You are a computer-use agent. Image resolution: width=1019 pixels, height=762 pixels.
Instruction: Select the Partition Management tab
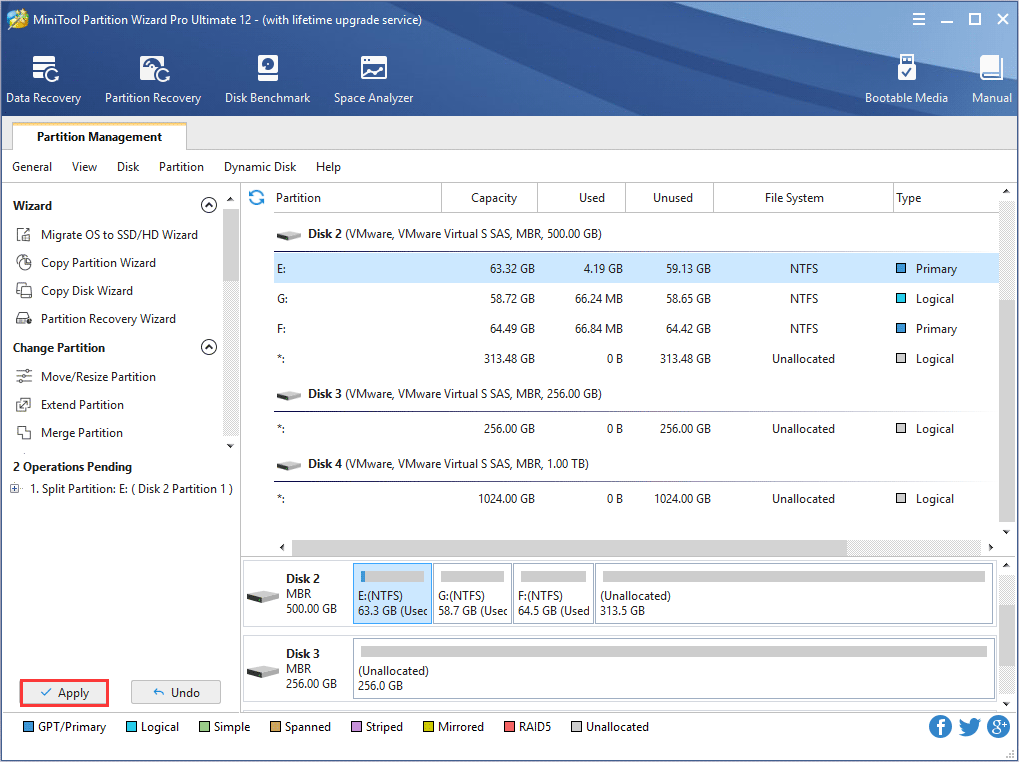click(x=99, y=136)
